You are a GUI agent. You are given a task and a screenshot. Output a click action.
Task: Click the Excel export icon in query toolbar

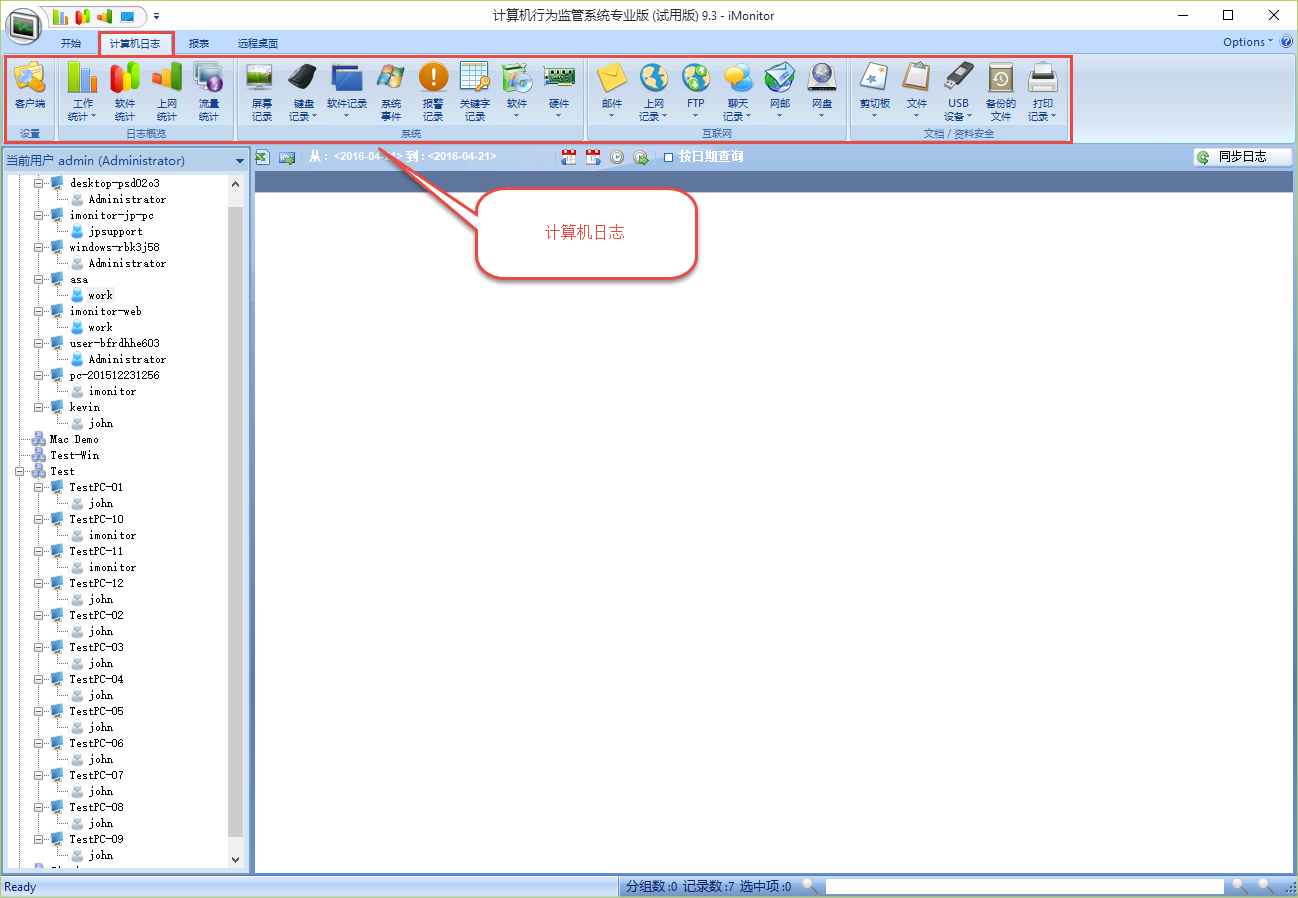[x=263, y=157]
